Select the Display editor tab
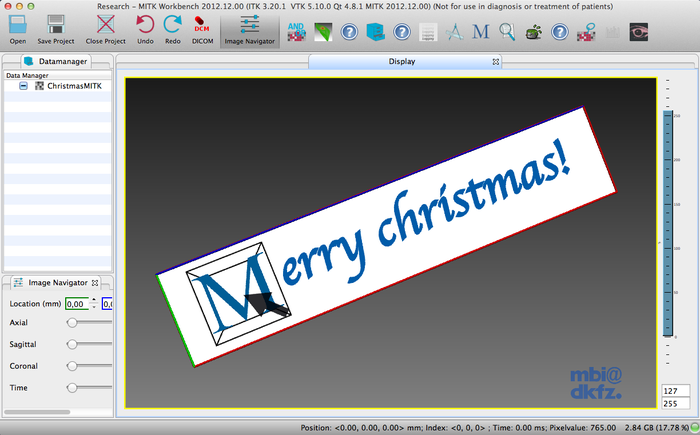 [x=401, y=62]
